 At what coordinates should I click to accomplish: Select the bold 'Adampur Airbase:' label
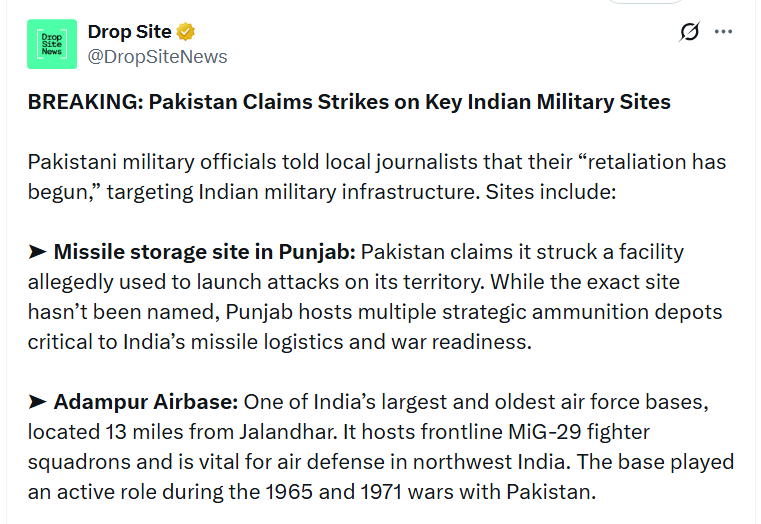pyautogui.click(x=146, y=402)
